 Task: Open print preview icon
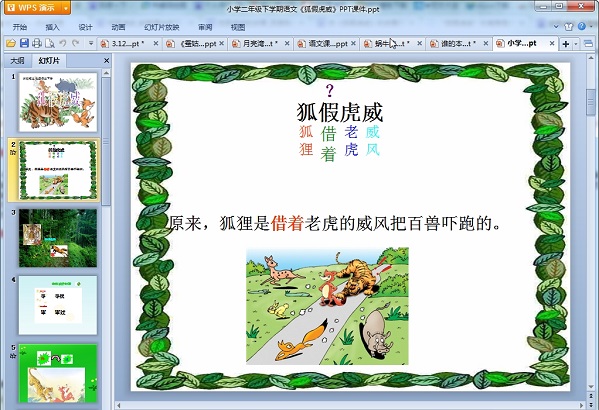[x=50, y=43]
